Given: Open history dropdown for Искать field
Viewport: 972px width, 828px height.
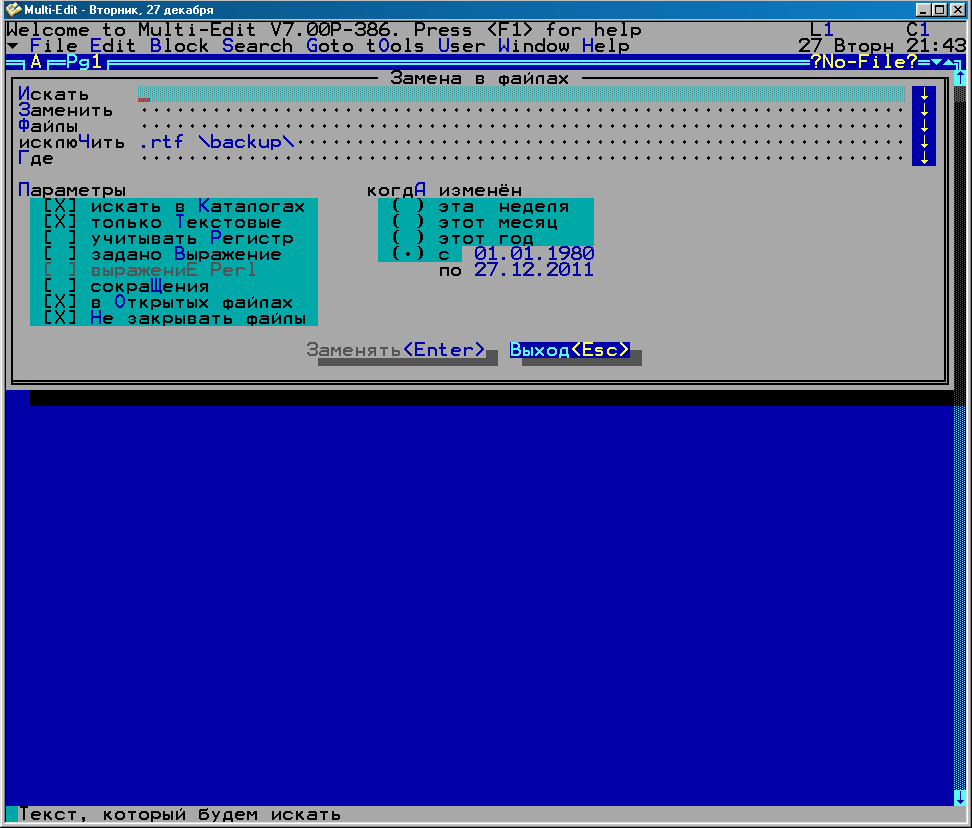Looking at the screenshot, I should click(924, 94).
